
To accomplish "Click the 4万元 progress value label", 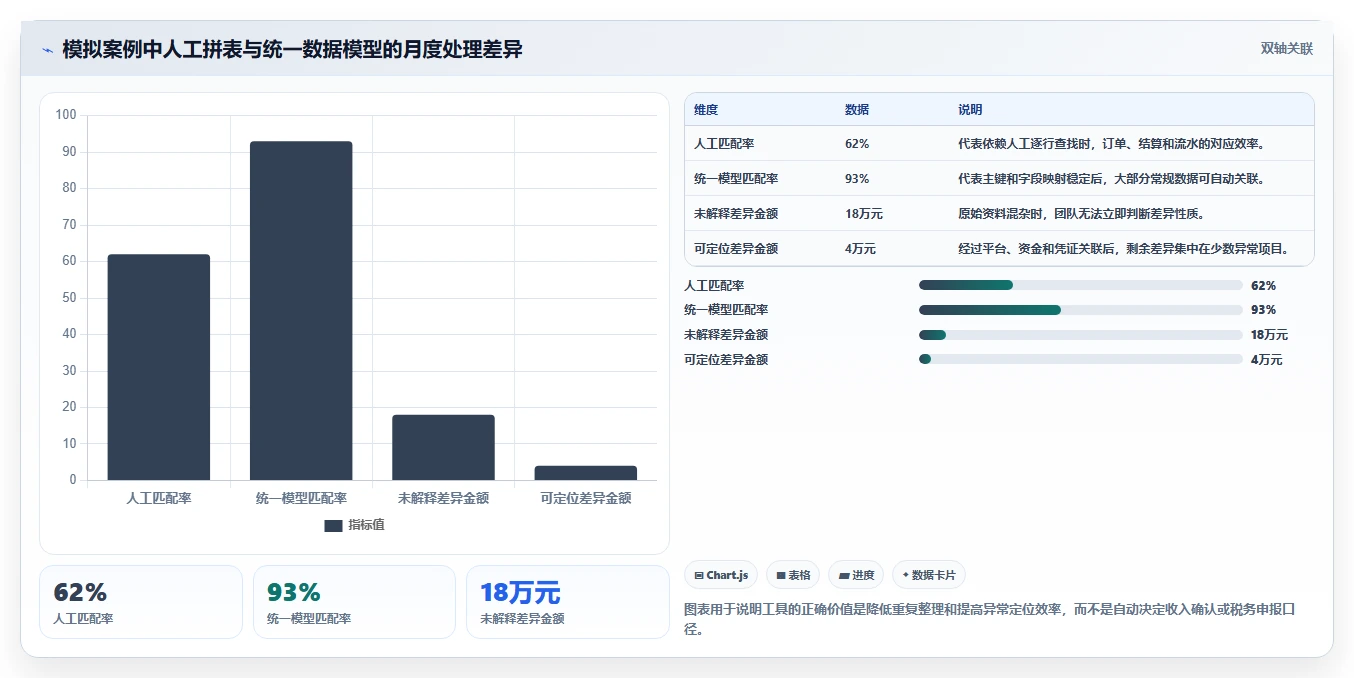I will click(1266, 360).
